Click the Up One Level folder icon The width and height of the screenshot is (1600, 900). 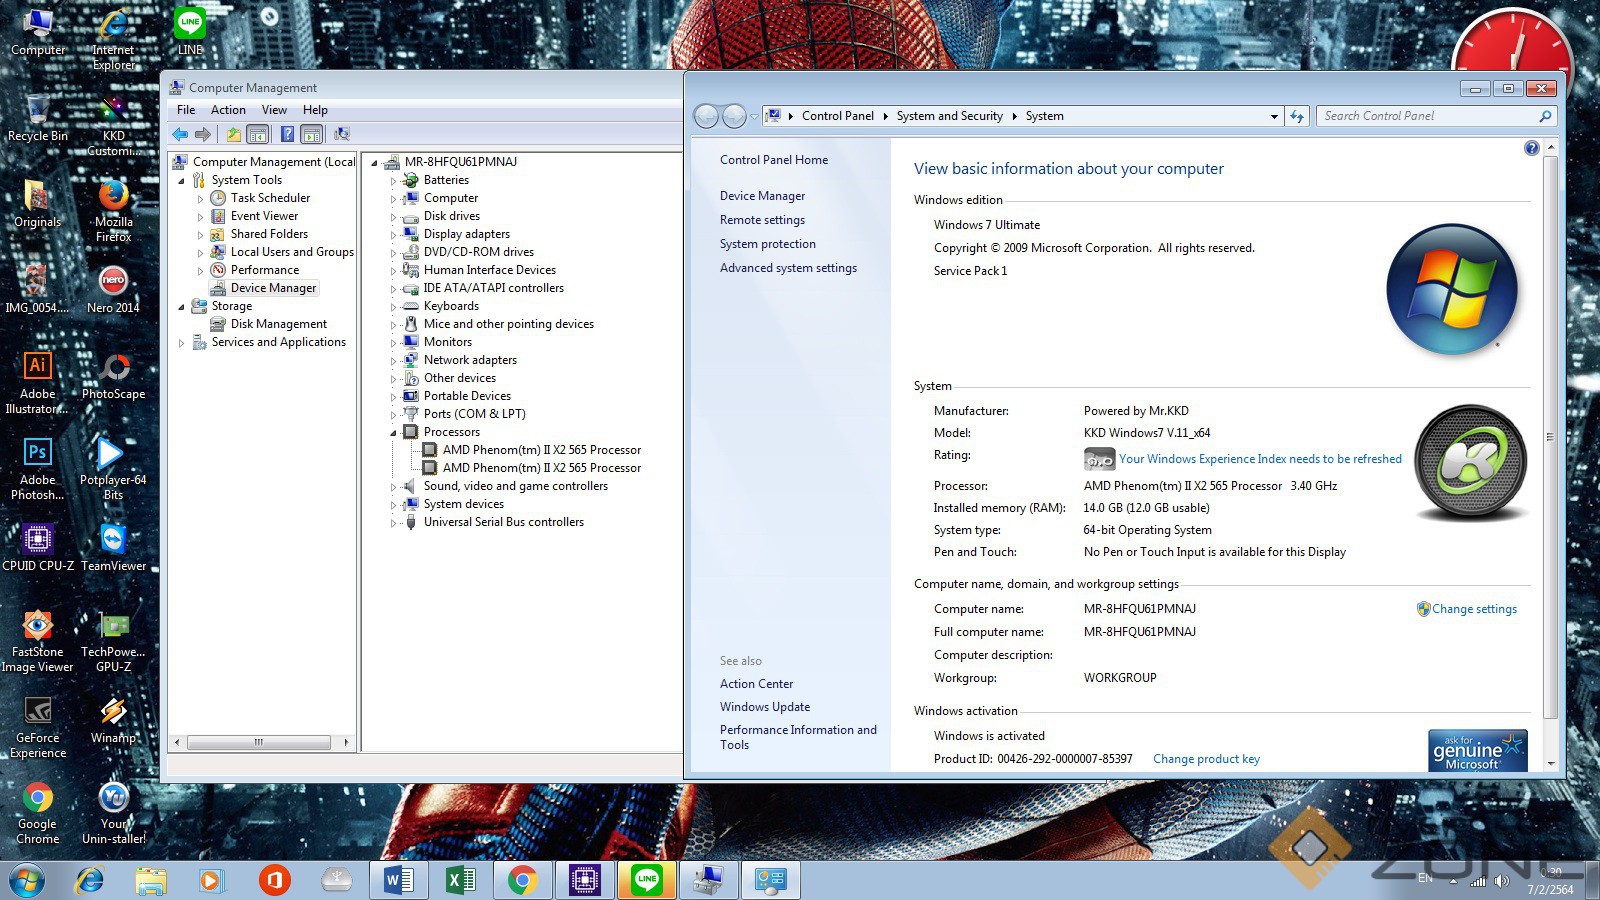click(233, 134)
